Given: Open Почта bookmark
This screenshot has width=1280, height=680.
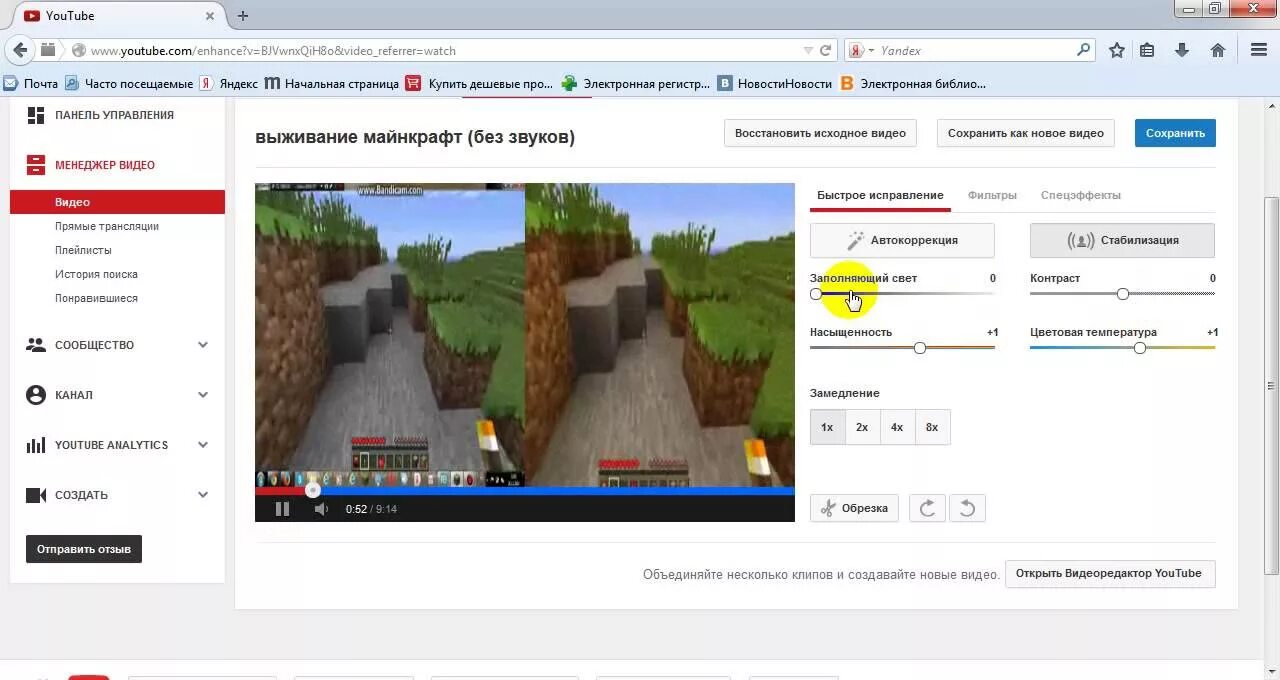Looking at the screenshot, I should (31, 84).
